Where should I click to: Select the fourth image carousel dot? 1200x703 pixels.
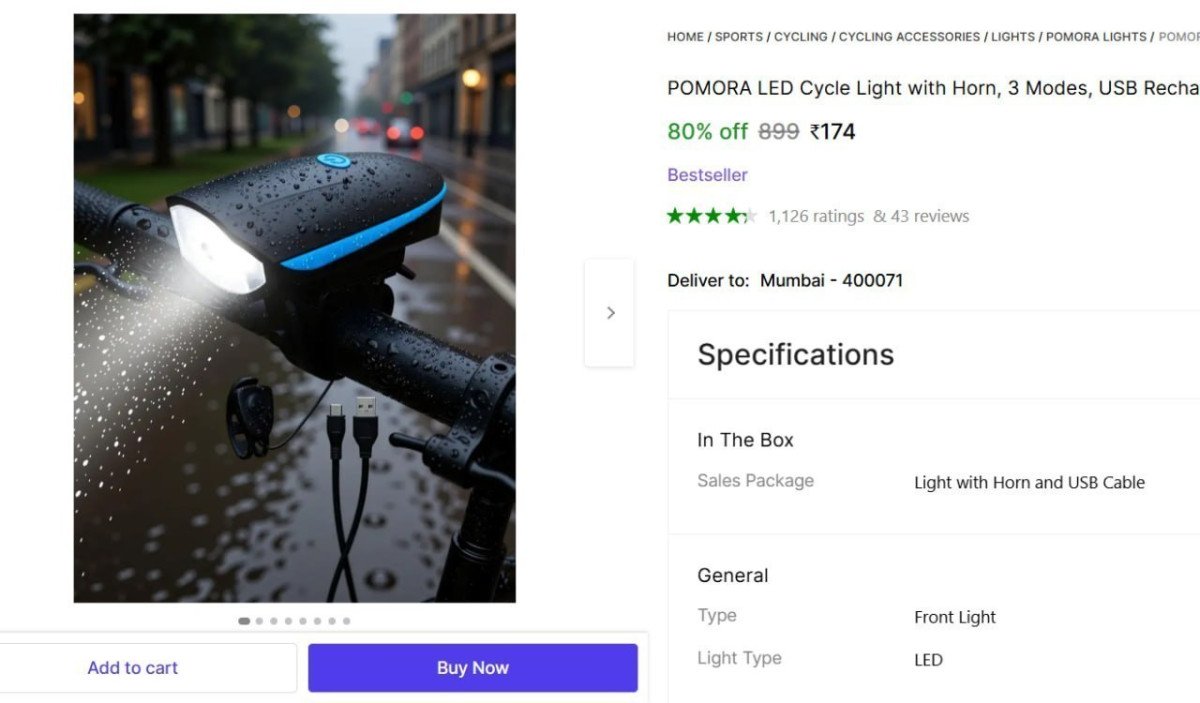pyautogui.click(x=289, y=621)
